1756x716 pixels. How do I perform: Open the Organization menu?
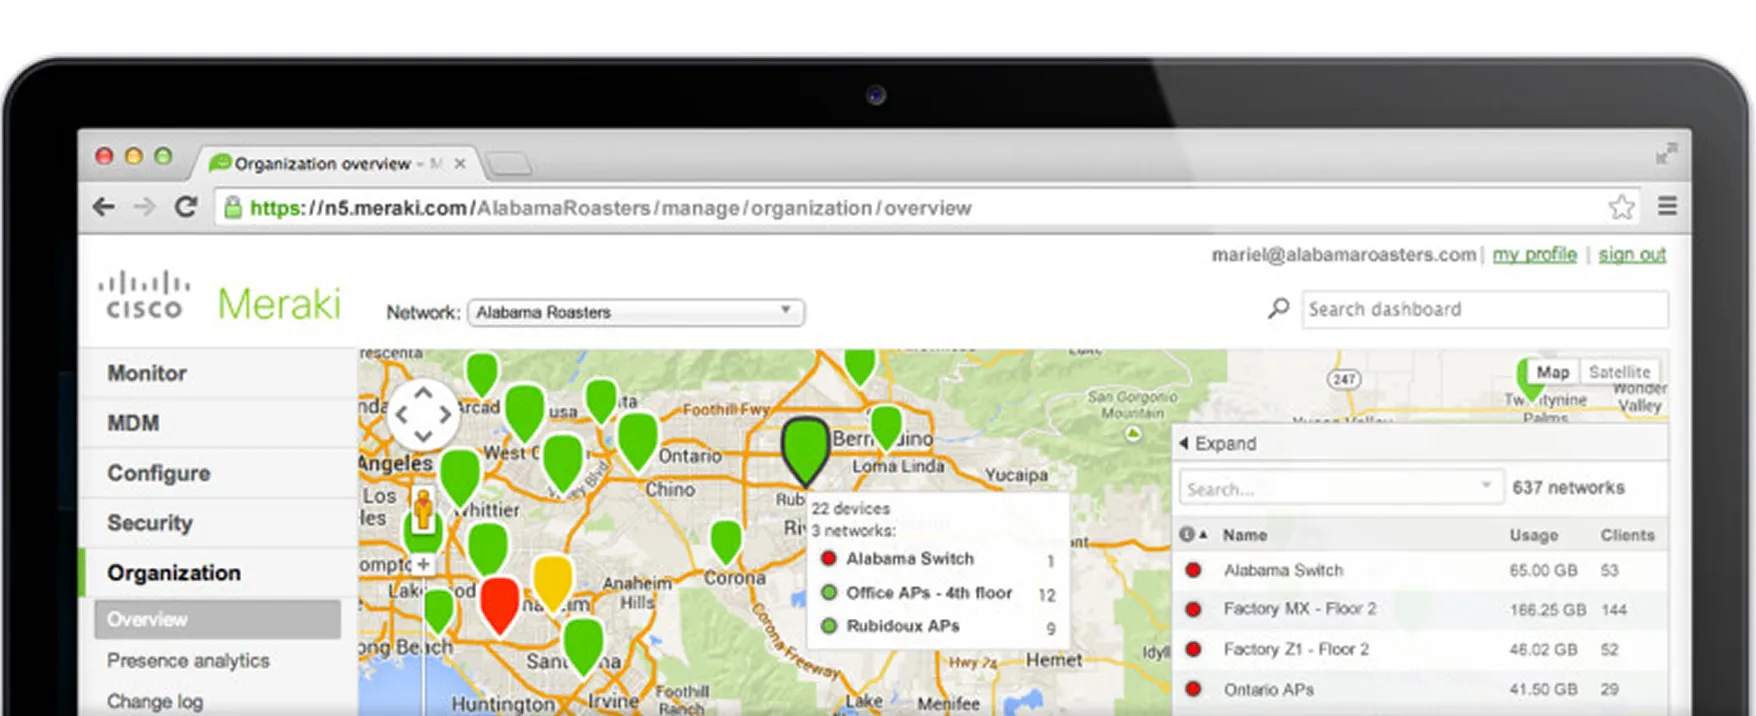[x=174, y=573]
